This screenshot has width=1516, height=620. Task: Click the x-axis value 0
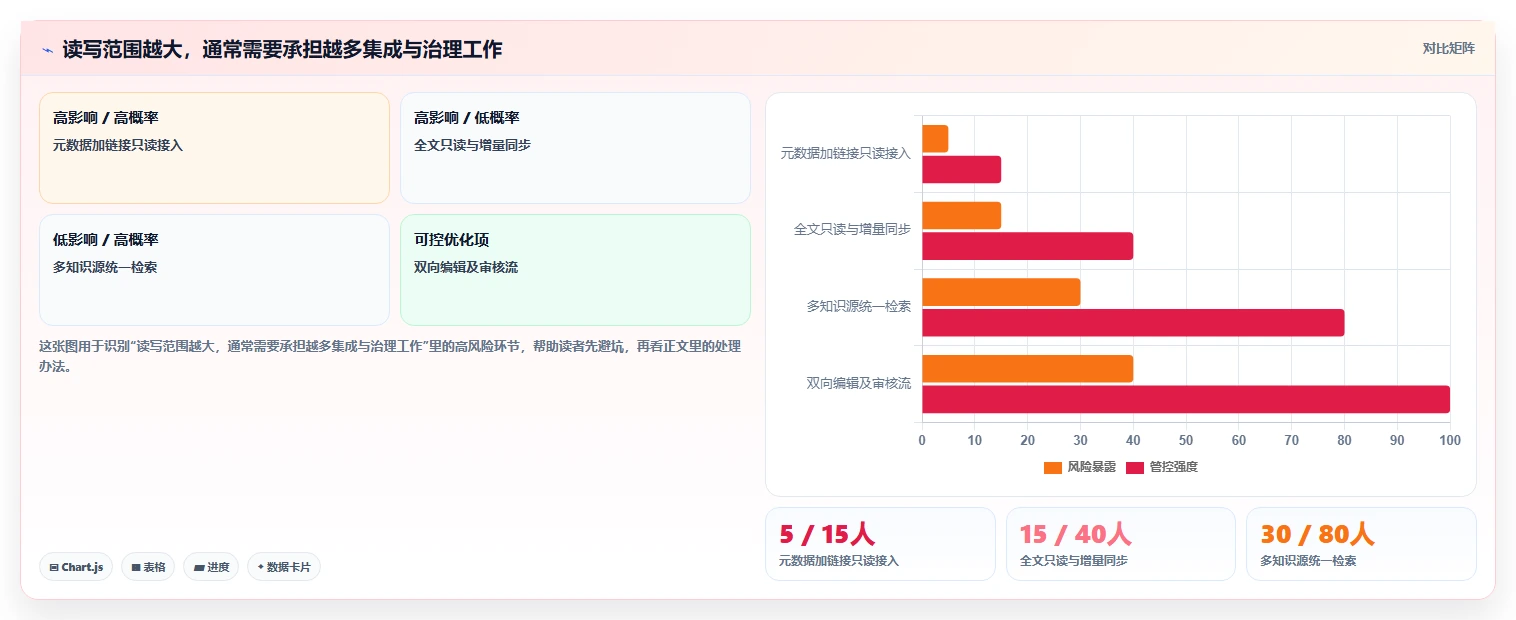pos(922,440)
